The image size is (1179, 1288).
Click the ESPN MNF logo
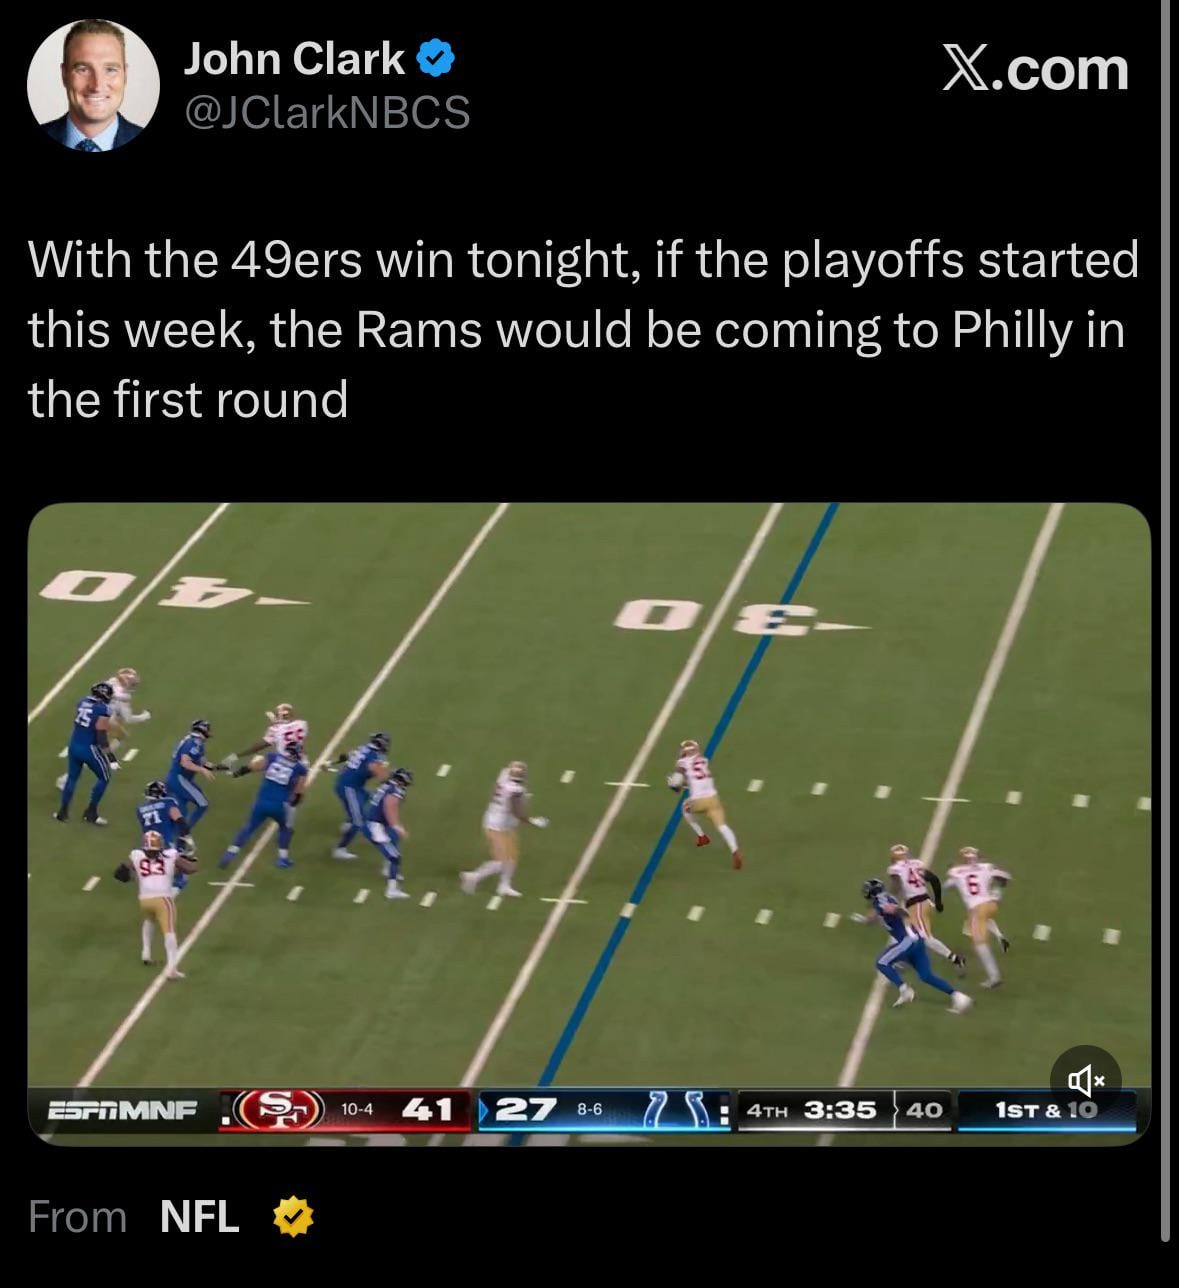click(x=123, y=1110)
